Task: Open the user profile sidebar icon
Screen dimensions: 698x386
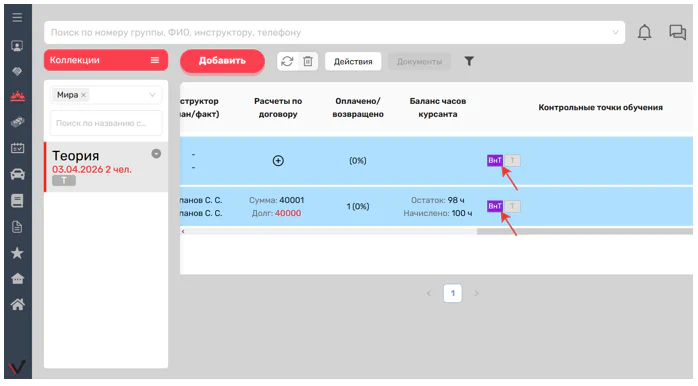Action: (x=17, y=46)
